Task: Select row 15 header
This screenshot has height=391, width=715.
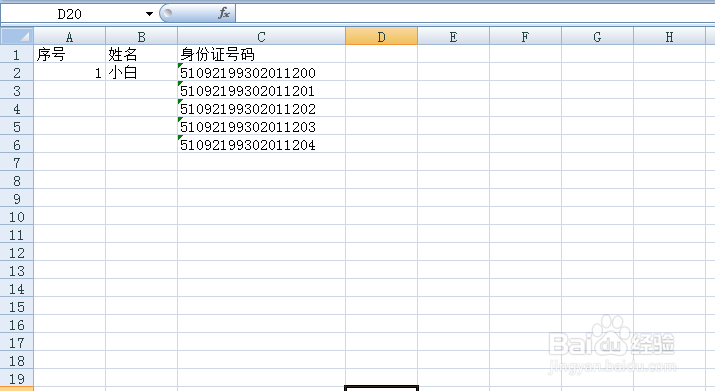Action: 17,307
